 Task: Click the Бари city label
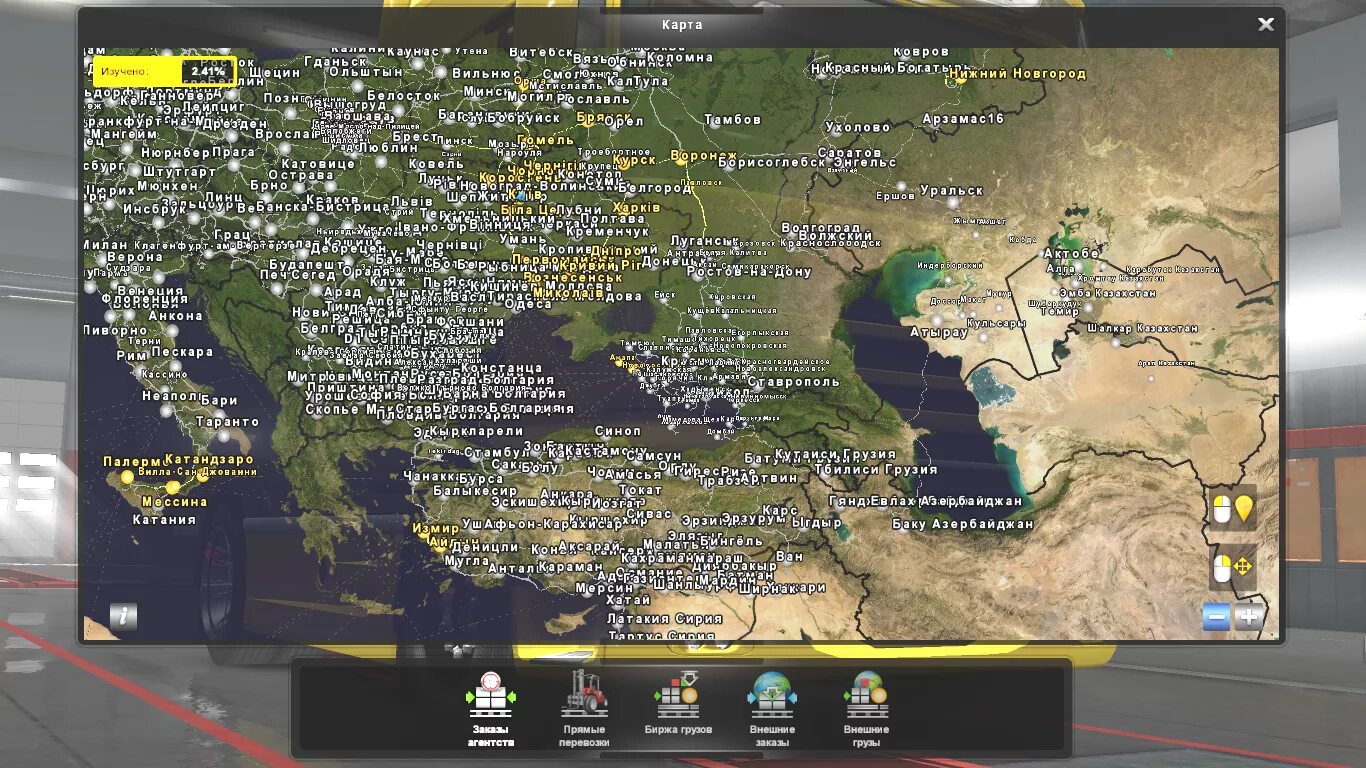[x=219, y=400]
